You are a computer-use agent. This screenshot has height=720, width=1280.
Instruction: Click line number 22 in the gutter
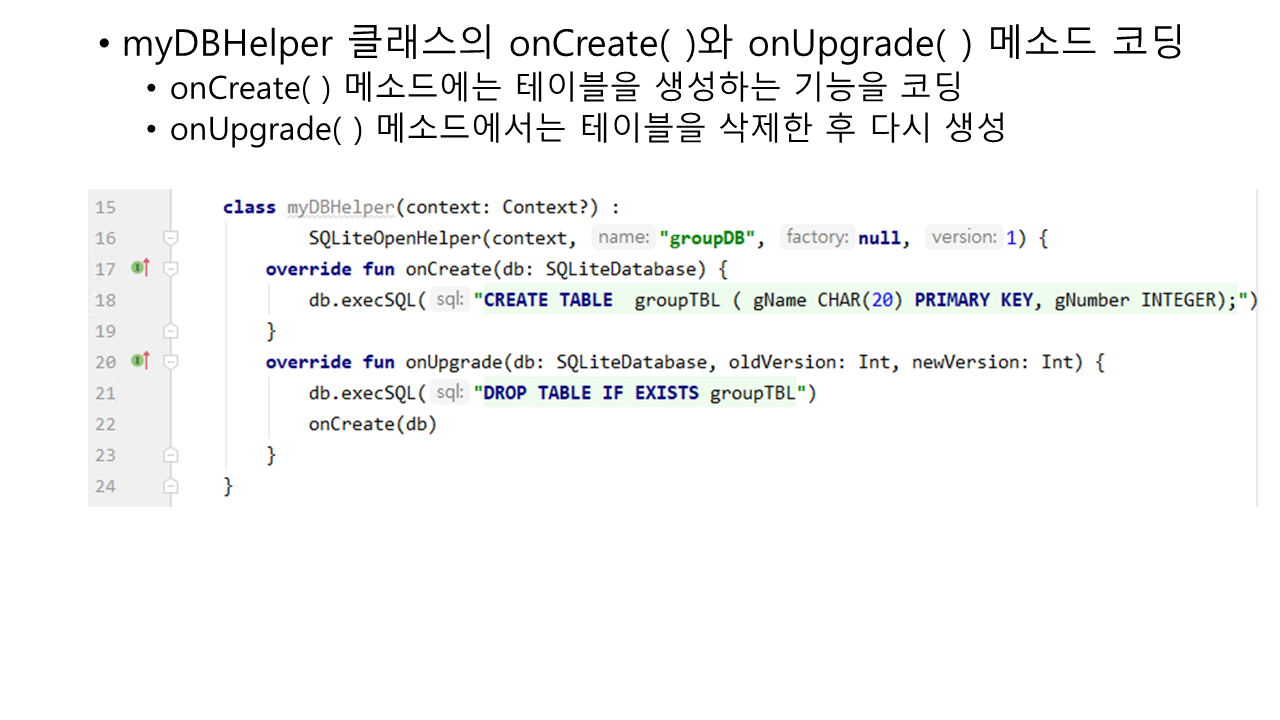(x=105, y=424)
